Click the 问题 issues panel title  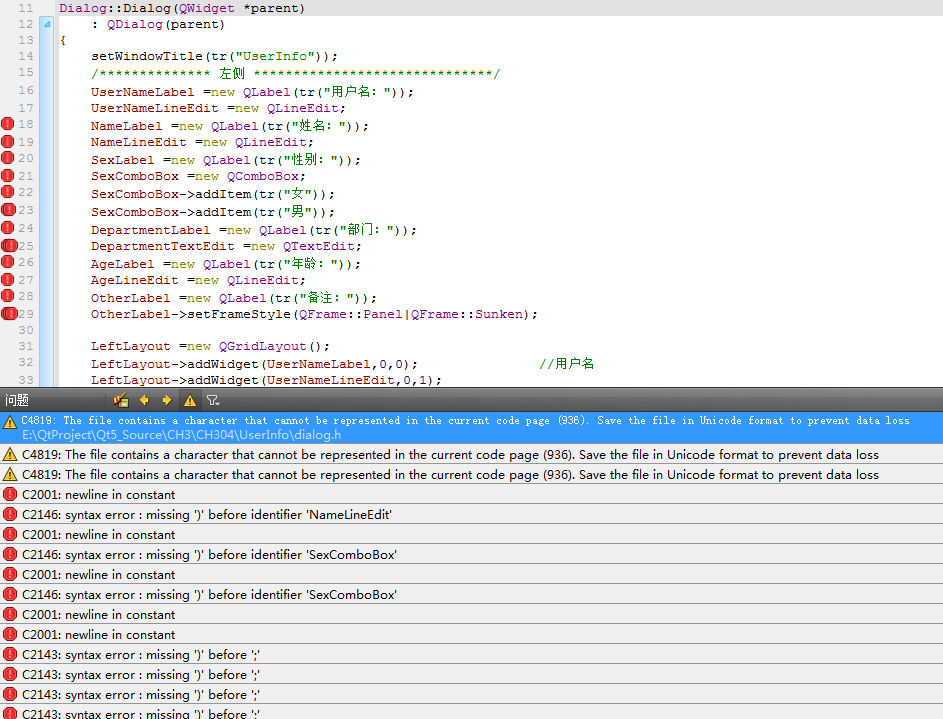point(17,400)
